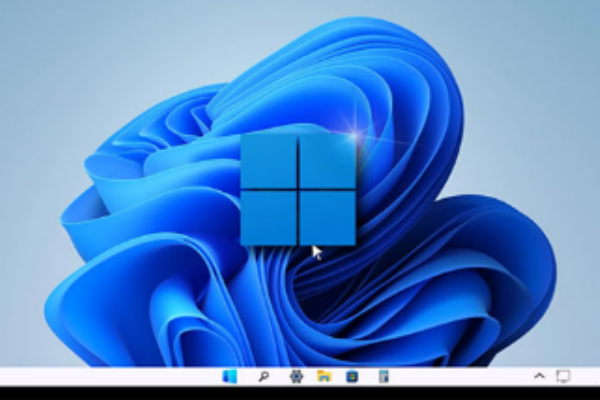600x400 pixels.
Task: Select the bottom-right pane of the Windows logo
Action: click(x=327, y=217)
